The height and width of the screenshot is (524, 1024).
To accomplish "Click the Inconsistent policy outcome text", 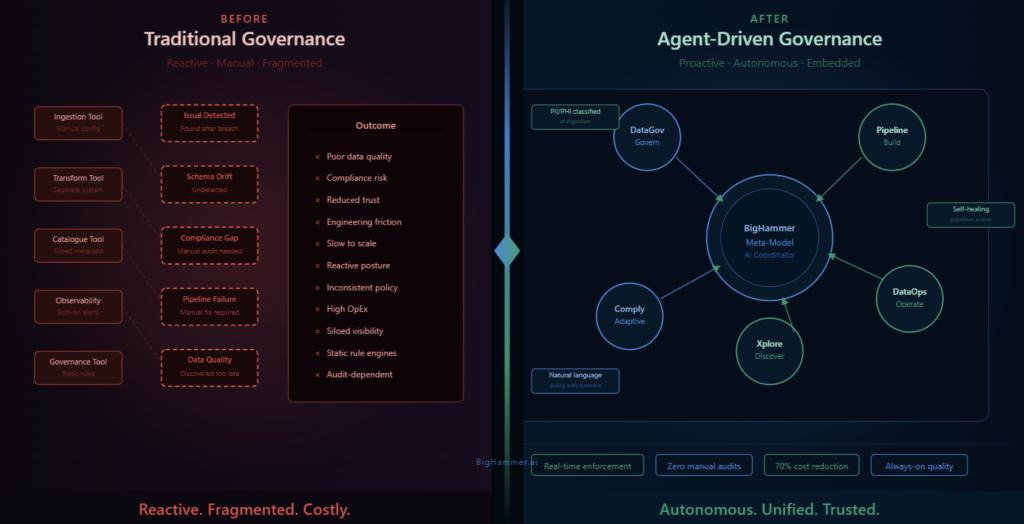I will 362,287.
